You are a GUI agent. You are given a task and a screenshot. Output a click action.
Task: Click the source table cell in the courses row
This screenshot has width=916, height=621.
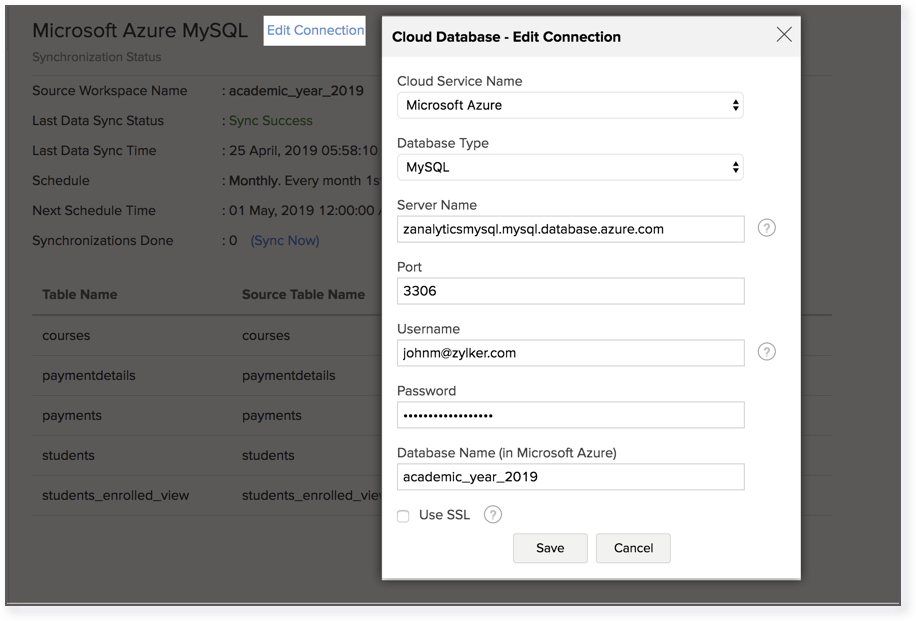click(x=266, y=335)
